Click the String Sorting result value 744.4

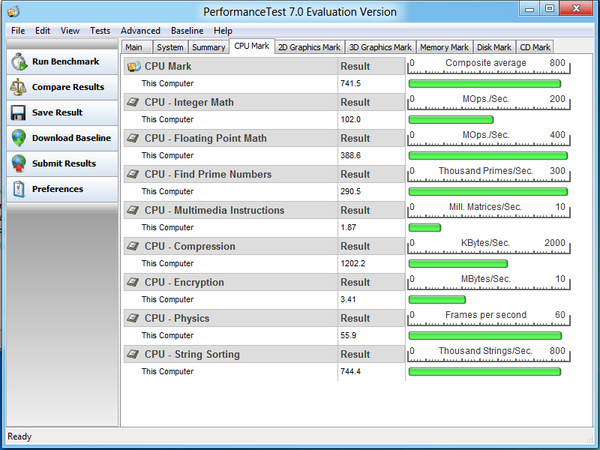[352, 371]
